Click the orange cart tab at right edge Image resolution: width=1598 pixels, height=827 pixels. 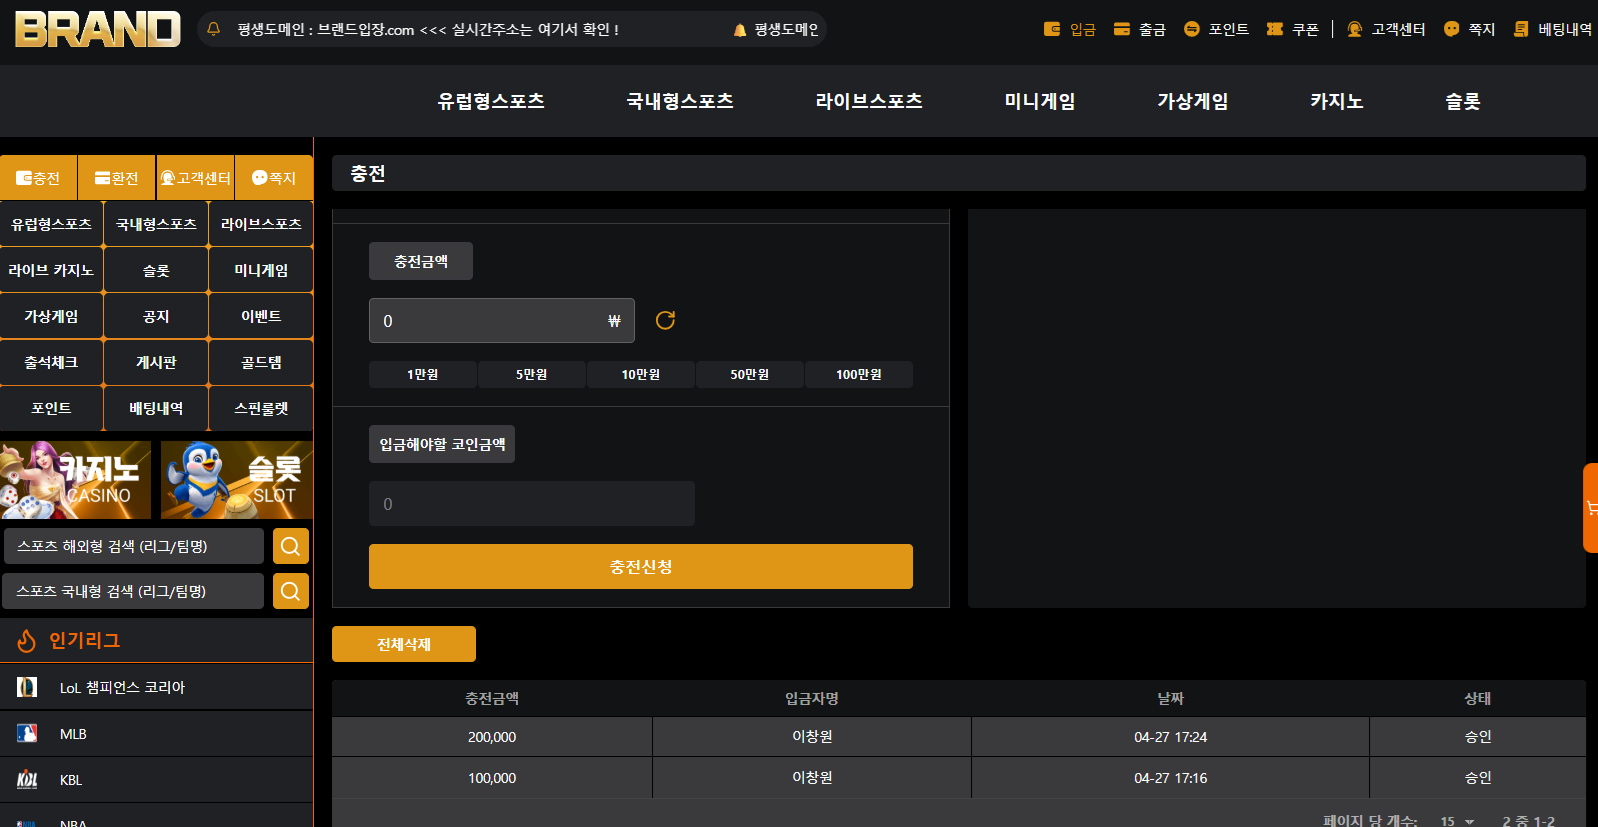[x=1590, y=508]
